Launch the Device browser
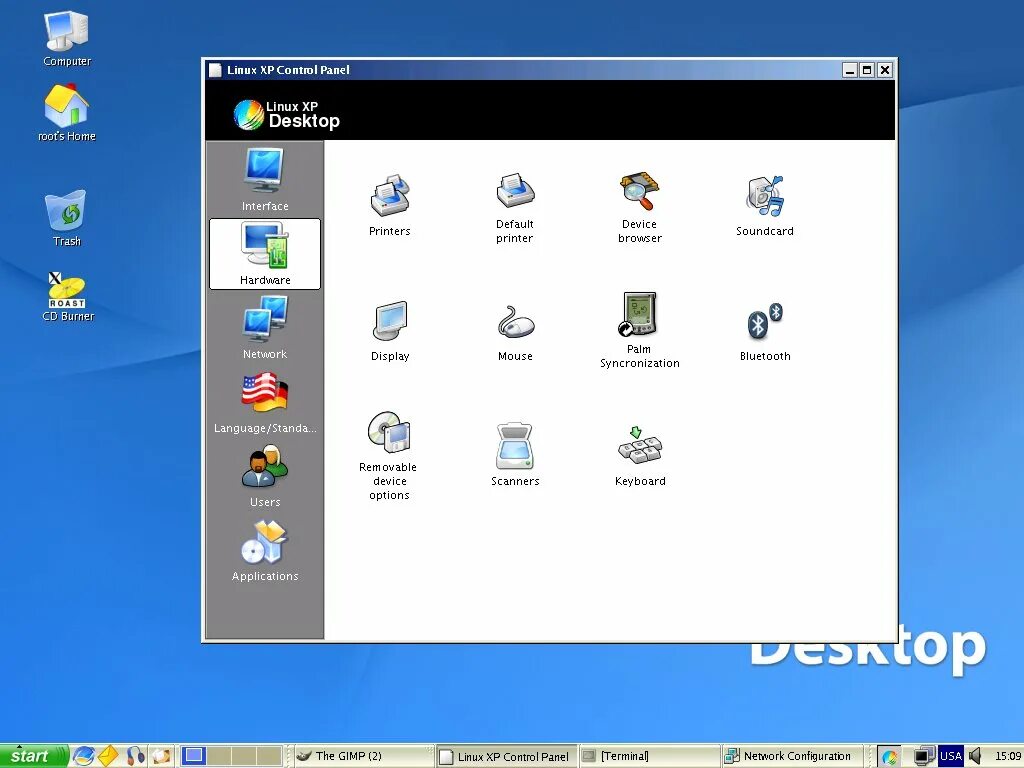Screen dimensions: 1024x768 click(639, 208)
